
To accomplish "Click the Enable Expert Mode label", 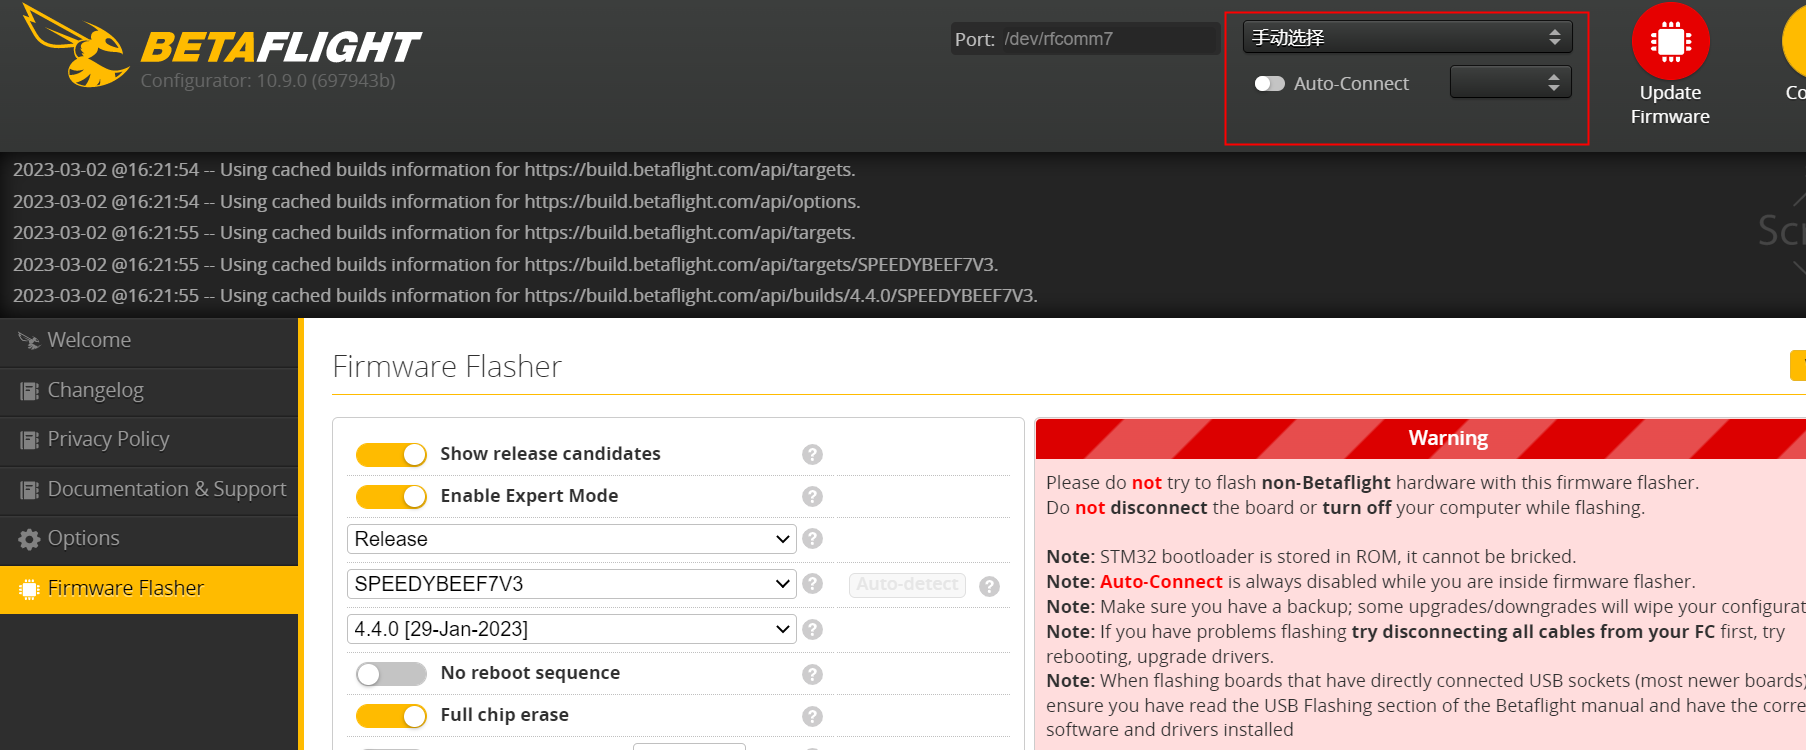I will click(x=529, y=496).
